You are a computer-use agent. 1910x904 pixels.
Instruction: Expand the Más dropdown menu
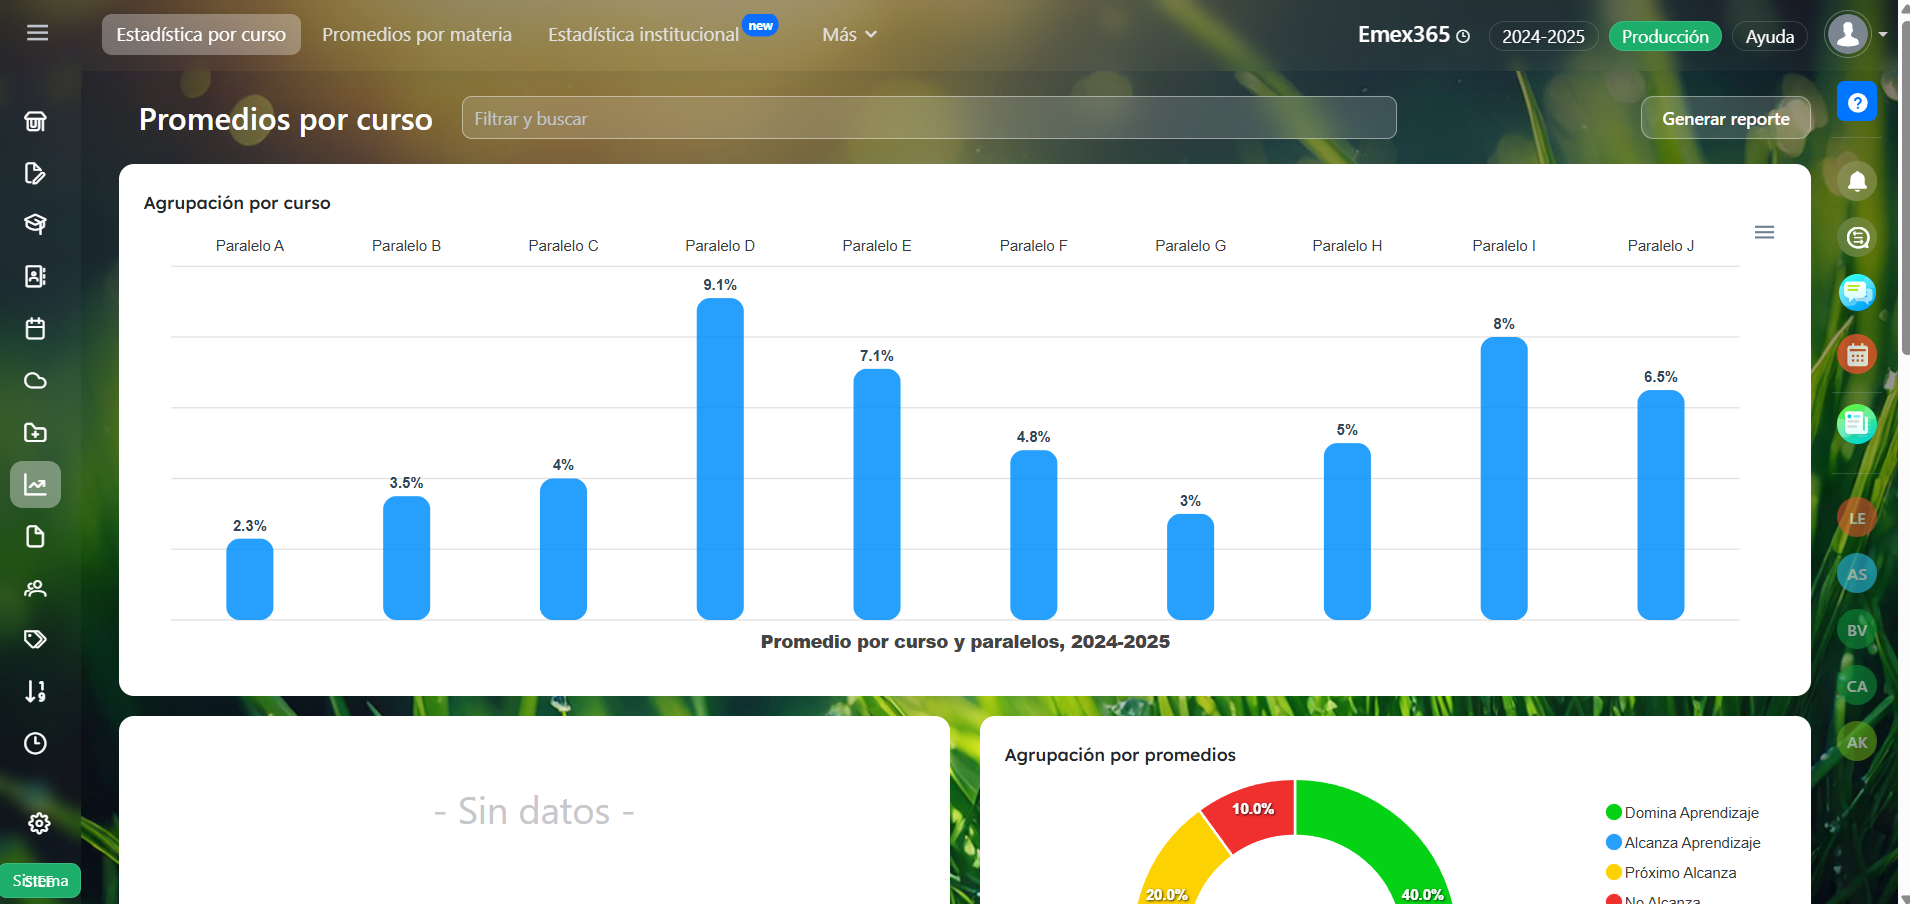(x=849, y=34)
